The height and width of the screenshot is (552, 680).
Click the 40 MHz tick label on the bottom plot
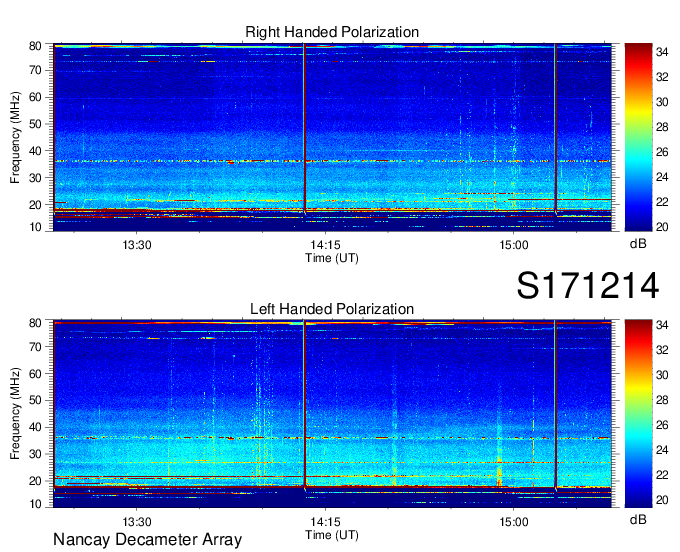[35, 427]
